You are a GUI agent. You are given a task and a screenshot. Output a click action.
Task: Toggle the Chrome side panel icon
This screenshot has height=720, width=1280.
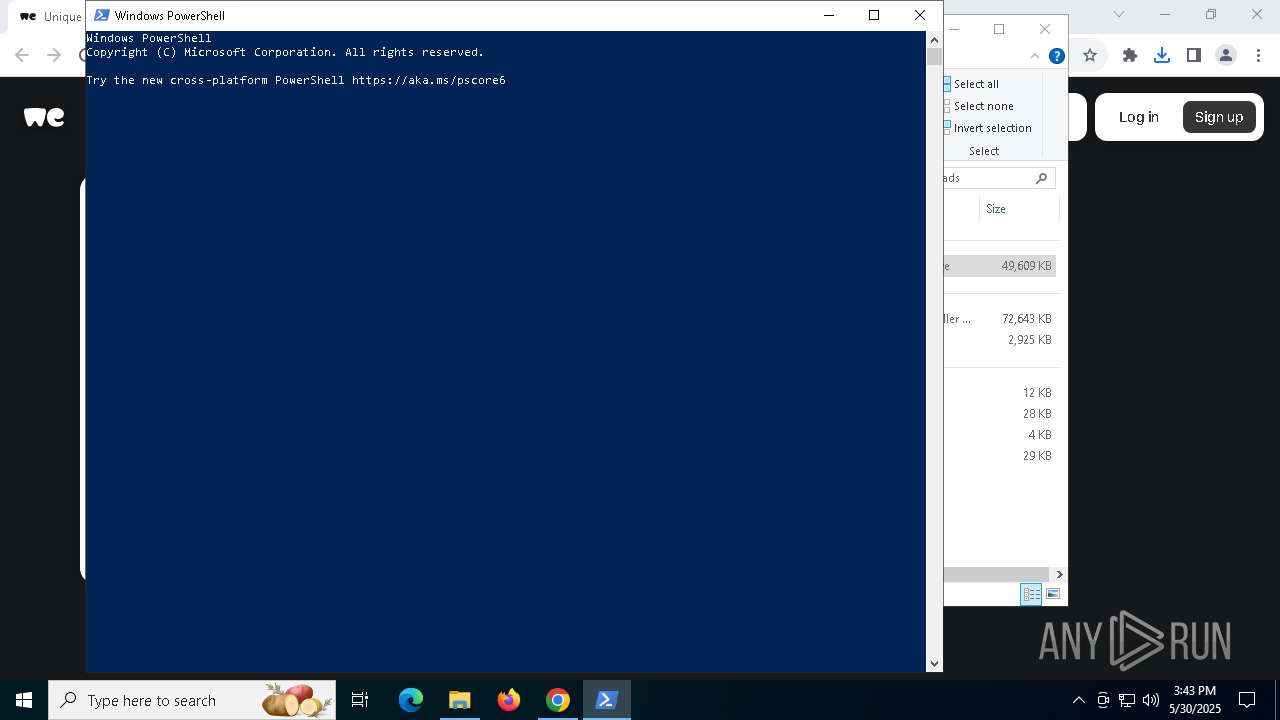(x=1194, y=56)
